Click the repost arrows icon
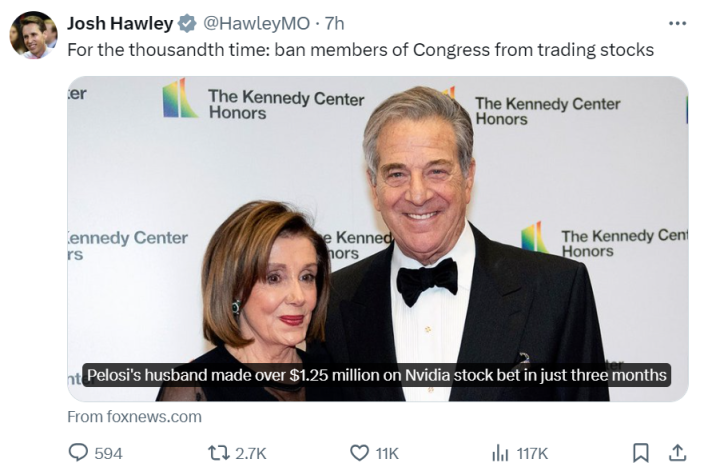Viewport: 704px width, 471px height. point(219,453)
